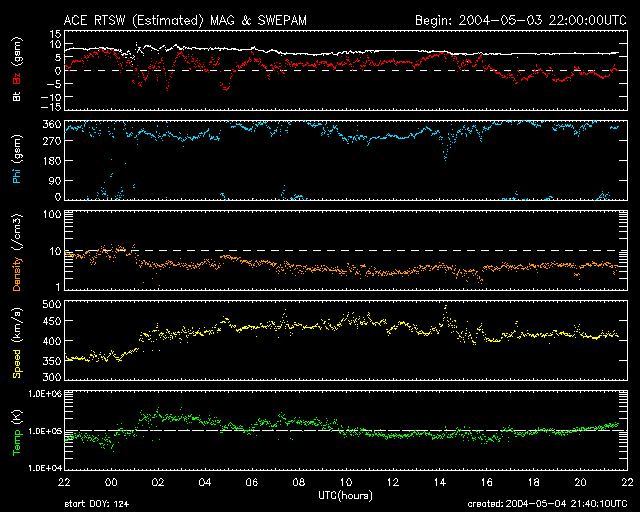Click the Density (/cm3) axis label
The image size is (640, 512).
point(17,252)
